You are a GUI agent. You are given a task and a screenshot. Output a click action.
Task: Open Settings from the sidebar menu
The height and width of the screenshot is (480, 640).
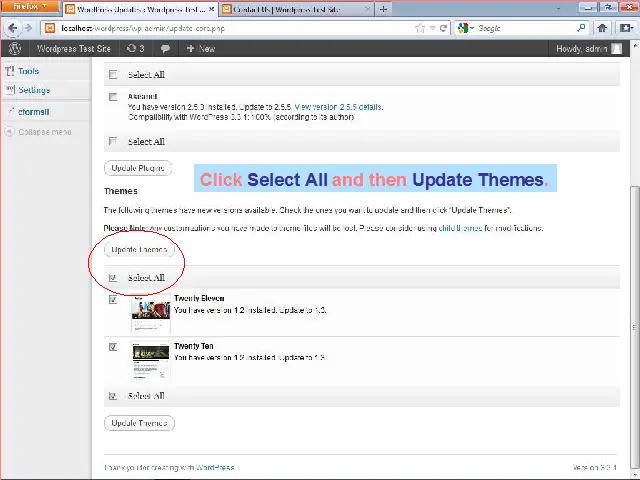[33, 90]
